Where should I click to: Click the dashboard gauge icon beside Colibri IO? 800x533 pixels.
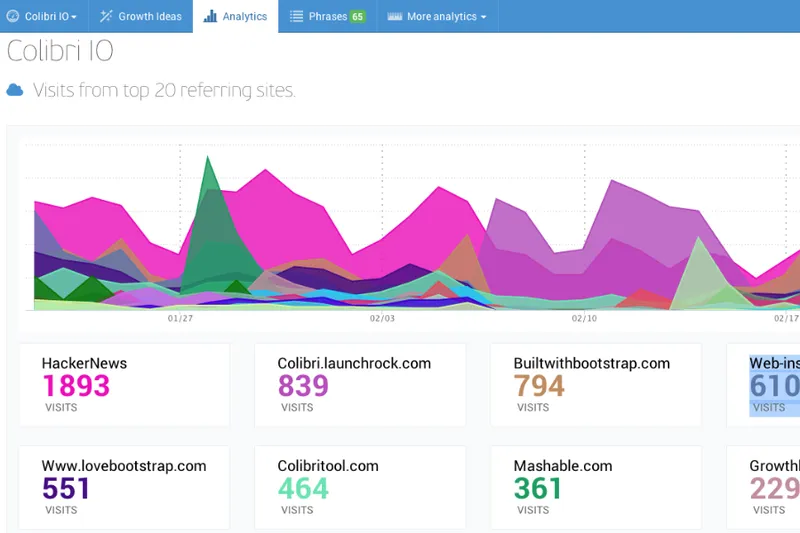13,16
